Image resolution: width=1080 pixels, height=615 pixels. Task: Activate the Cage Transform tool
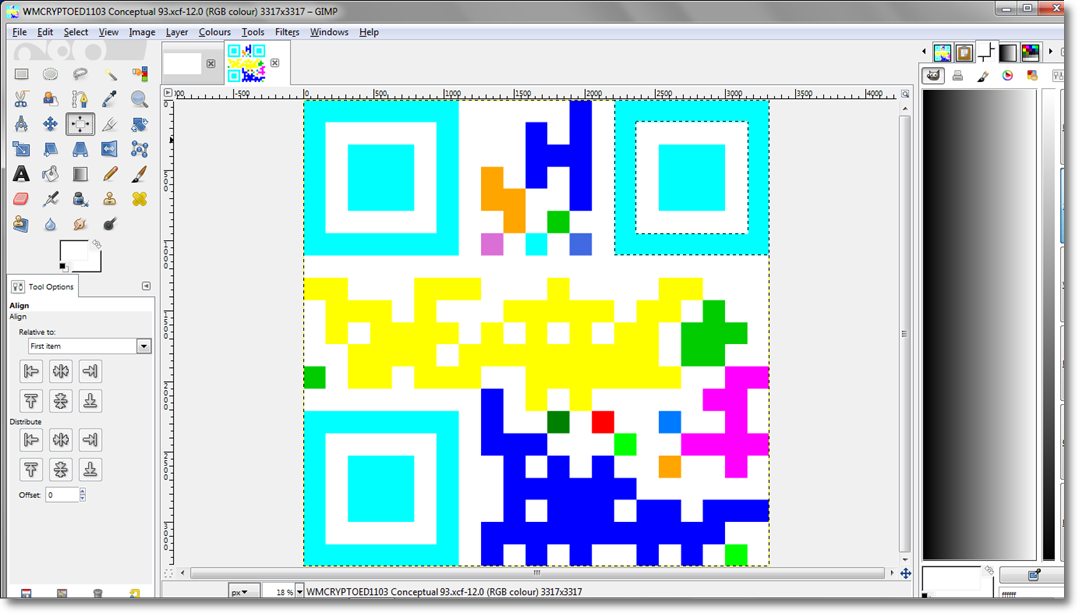pyautogui.click(x=139, y=149)
